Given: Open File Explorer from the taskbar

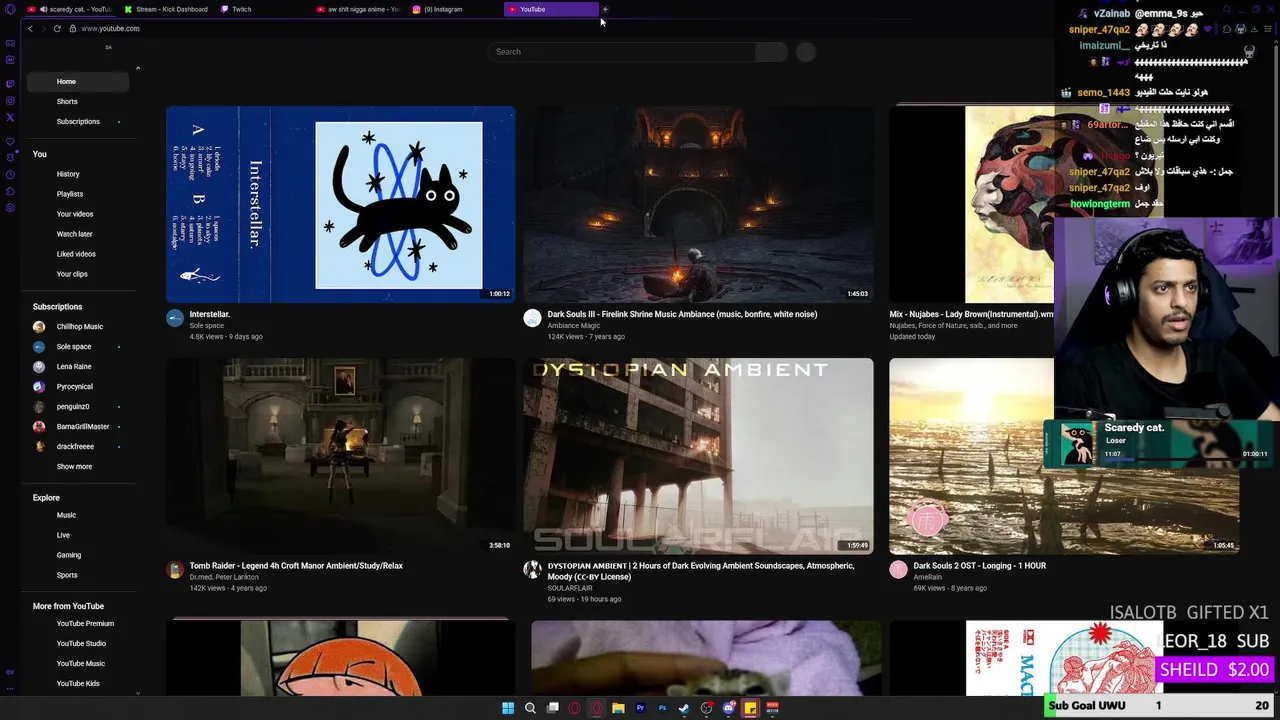Looking at the screenshot, I should pyautogui.click(x=618, y=708).
